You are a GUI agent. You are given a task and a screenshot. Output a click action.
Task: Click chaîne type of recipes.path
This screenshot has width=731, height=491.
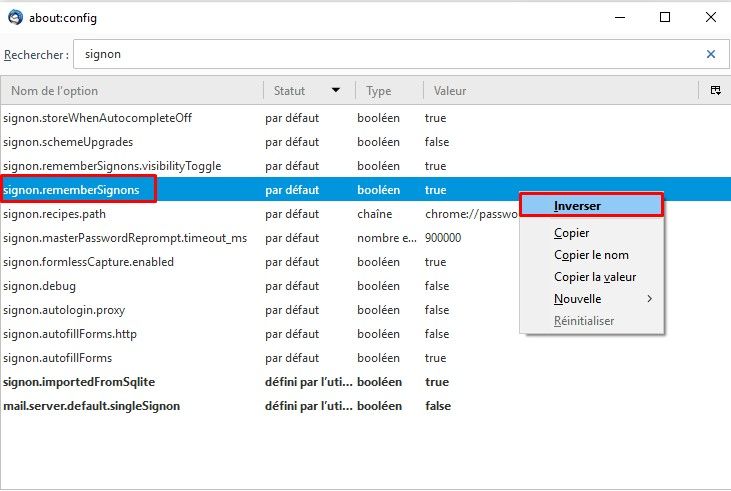[374, 214]
